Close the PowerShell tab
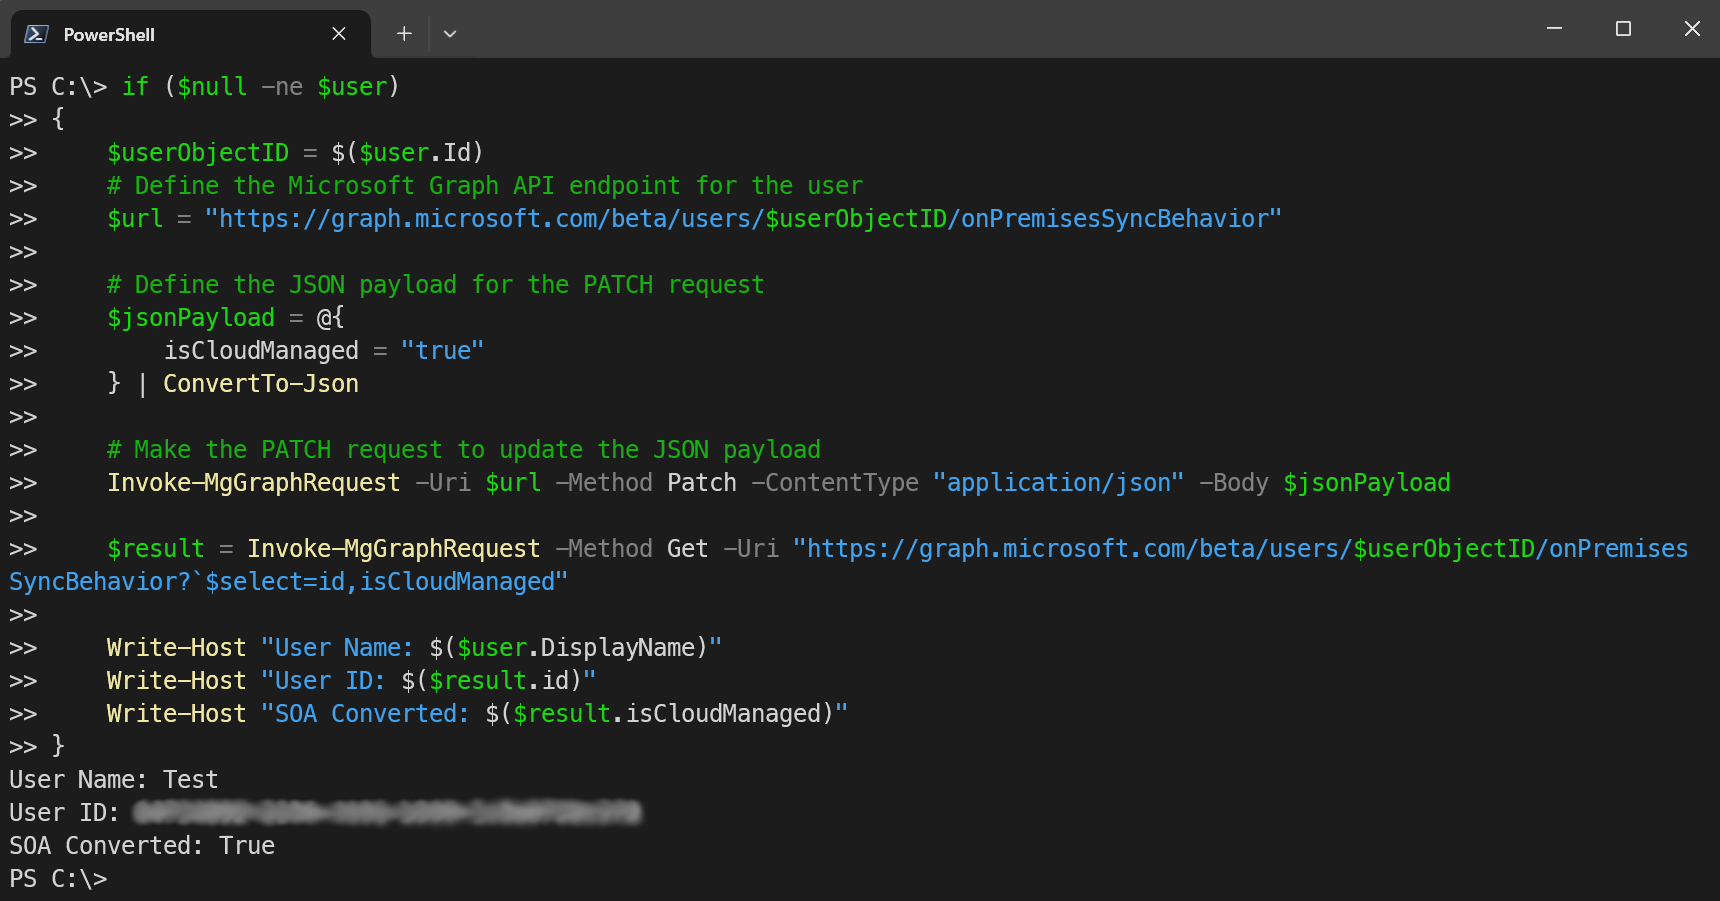The image size is (1720, 901). pyautogui.click(x=339, y=34)
